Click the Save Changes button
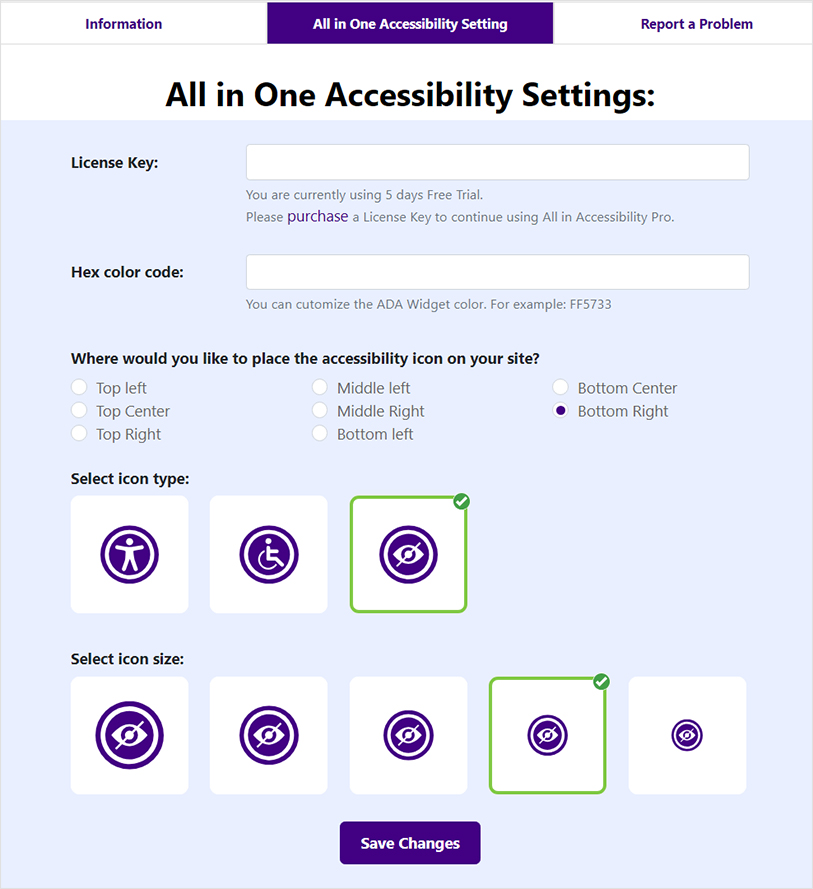The height and width of the screenshot is (889, 813). tap(410, 843)
